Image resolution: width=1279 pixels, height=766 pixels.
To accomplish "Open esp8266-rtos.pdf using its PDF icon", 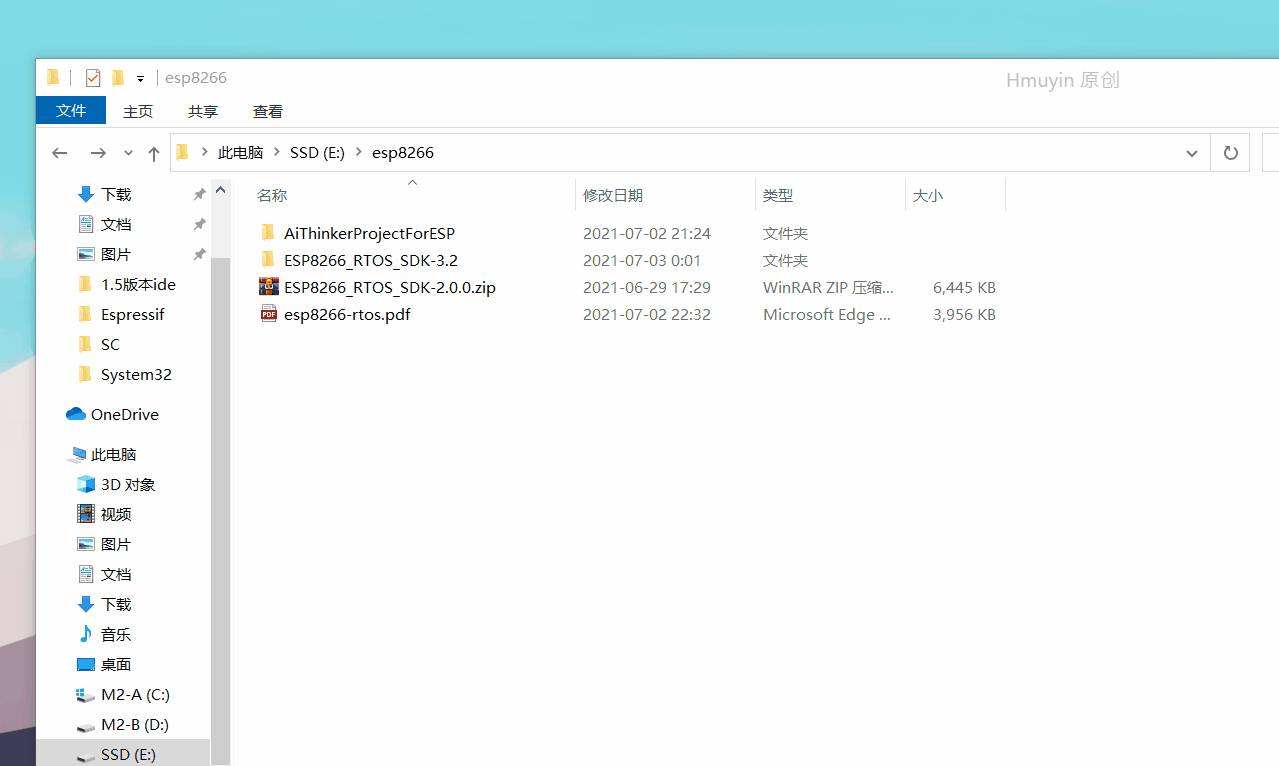I will click(x=269, y=314).
